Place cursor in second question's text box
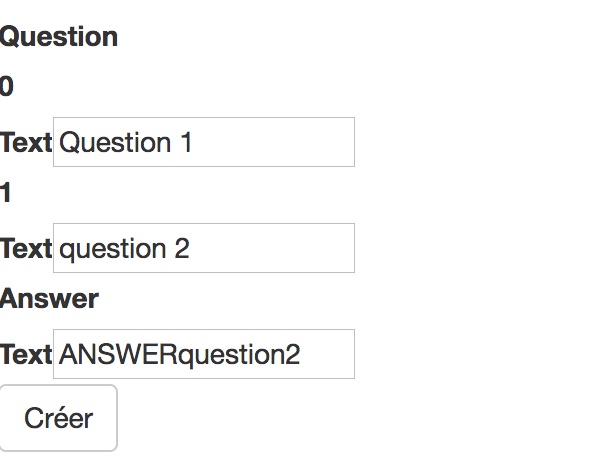Screen dimensions: 616x458 point(204,248)
